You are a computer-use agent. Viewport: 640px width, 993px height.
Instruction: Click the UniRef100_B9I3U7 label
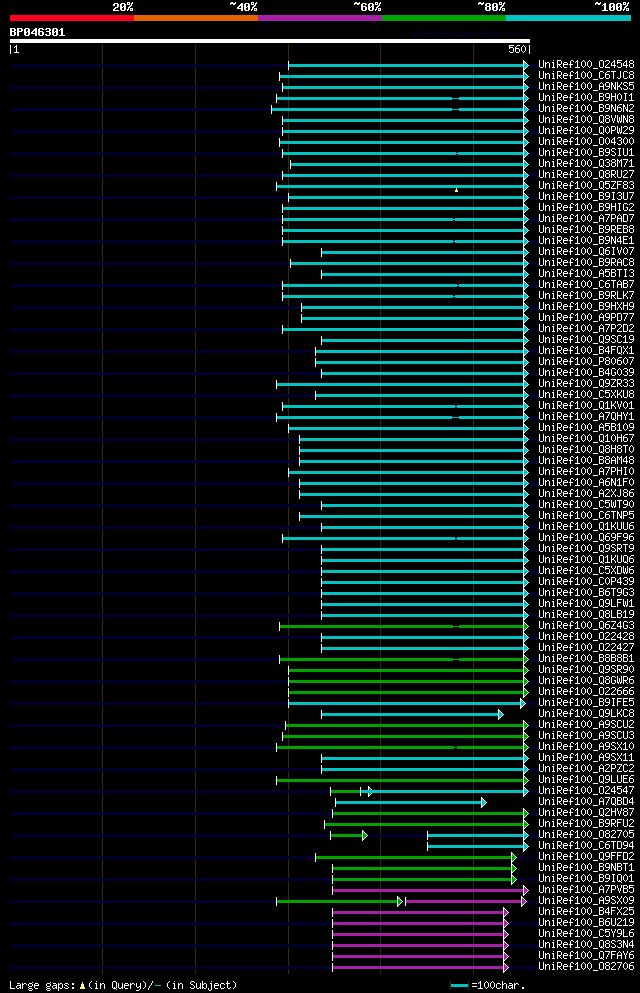pyautogui.click(x=586, y=196)
